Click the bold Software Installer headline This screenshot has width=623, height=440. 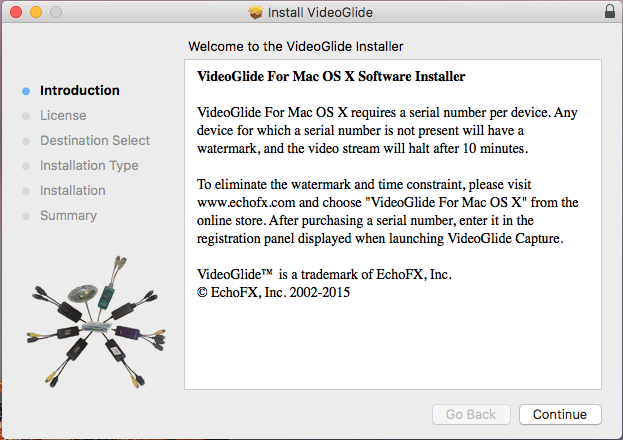(x=331, y=76)
